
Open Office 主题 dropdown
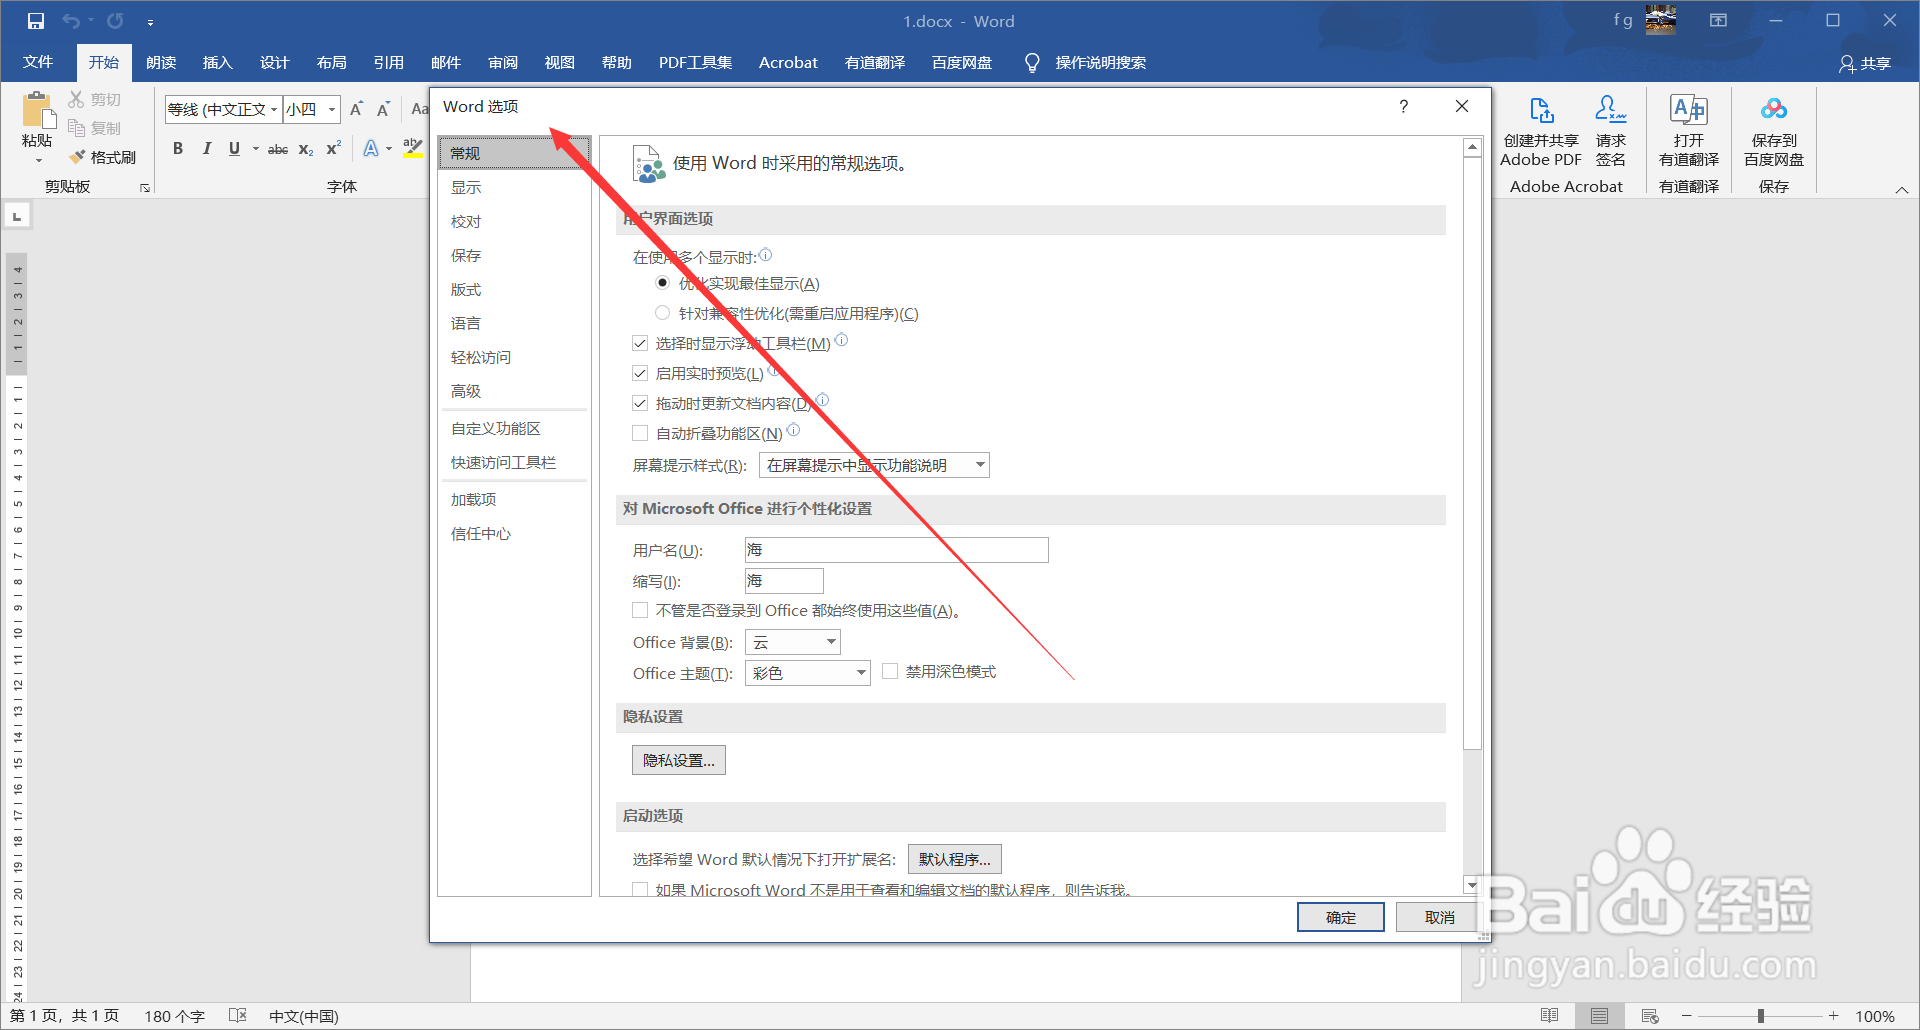coord(808,673)
